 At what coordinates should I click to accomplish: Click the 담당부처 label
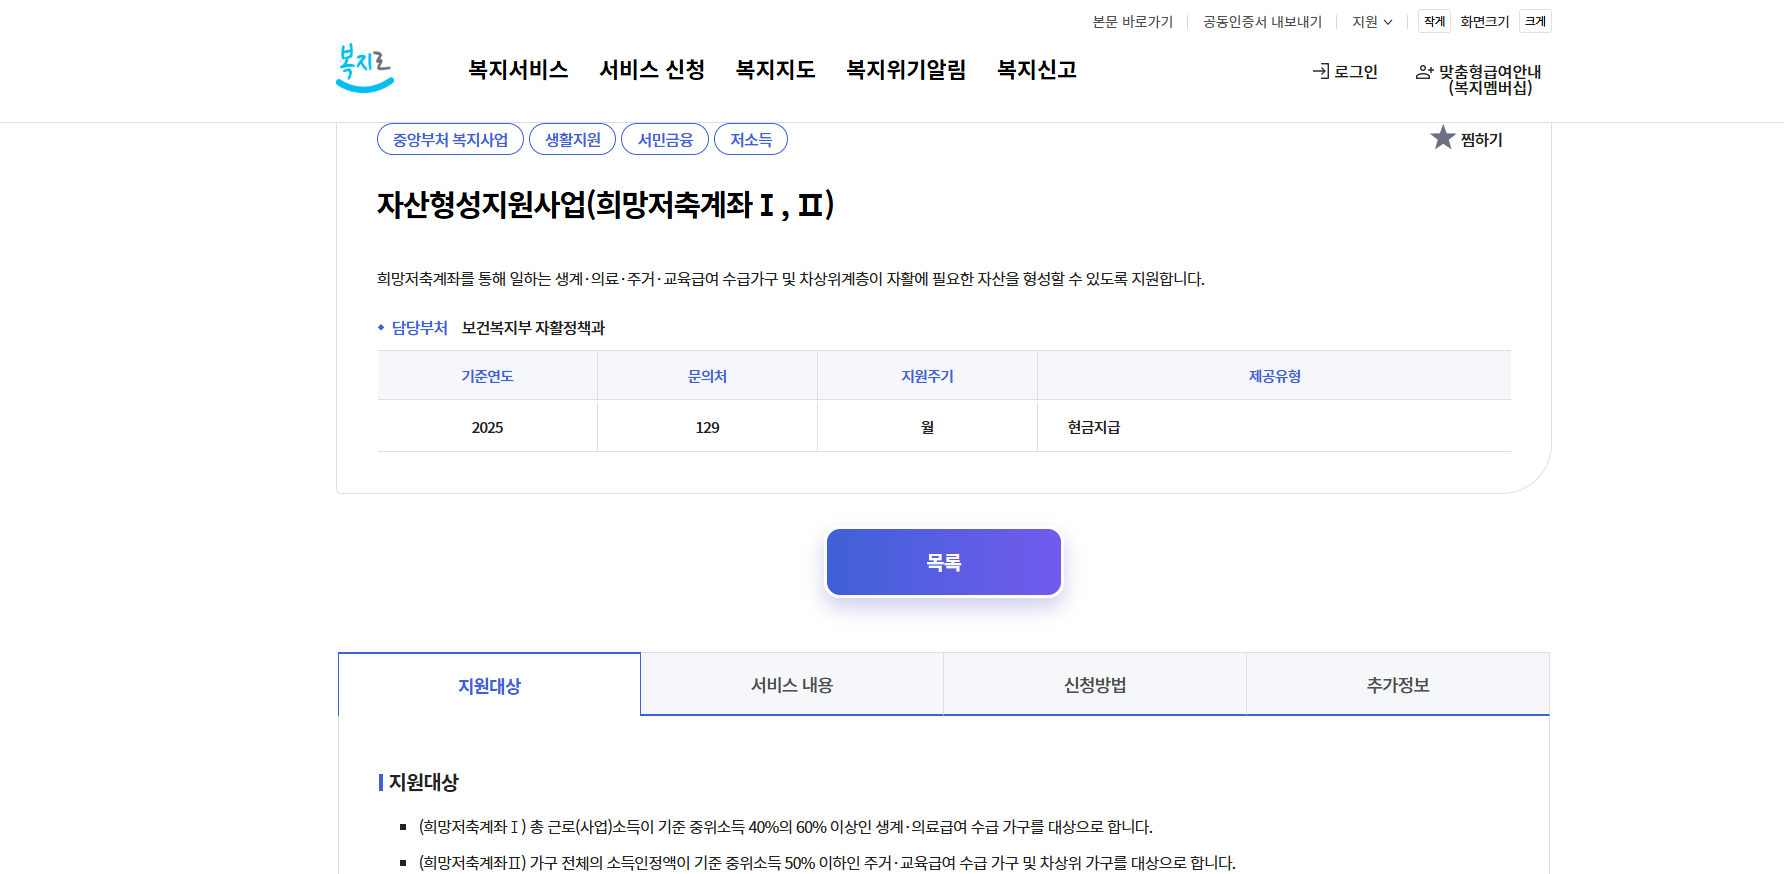point(419,328)
